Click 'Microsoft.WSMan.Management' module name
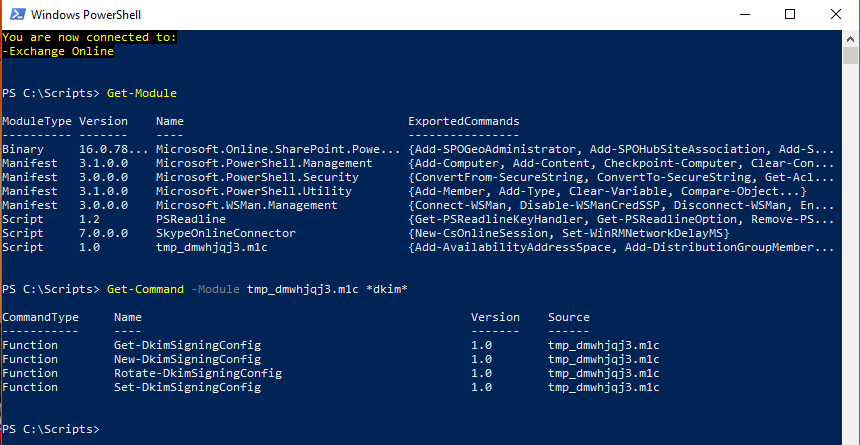 pyautogui.click(x=247, y=205)
